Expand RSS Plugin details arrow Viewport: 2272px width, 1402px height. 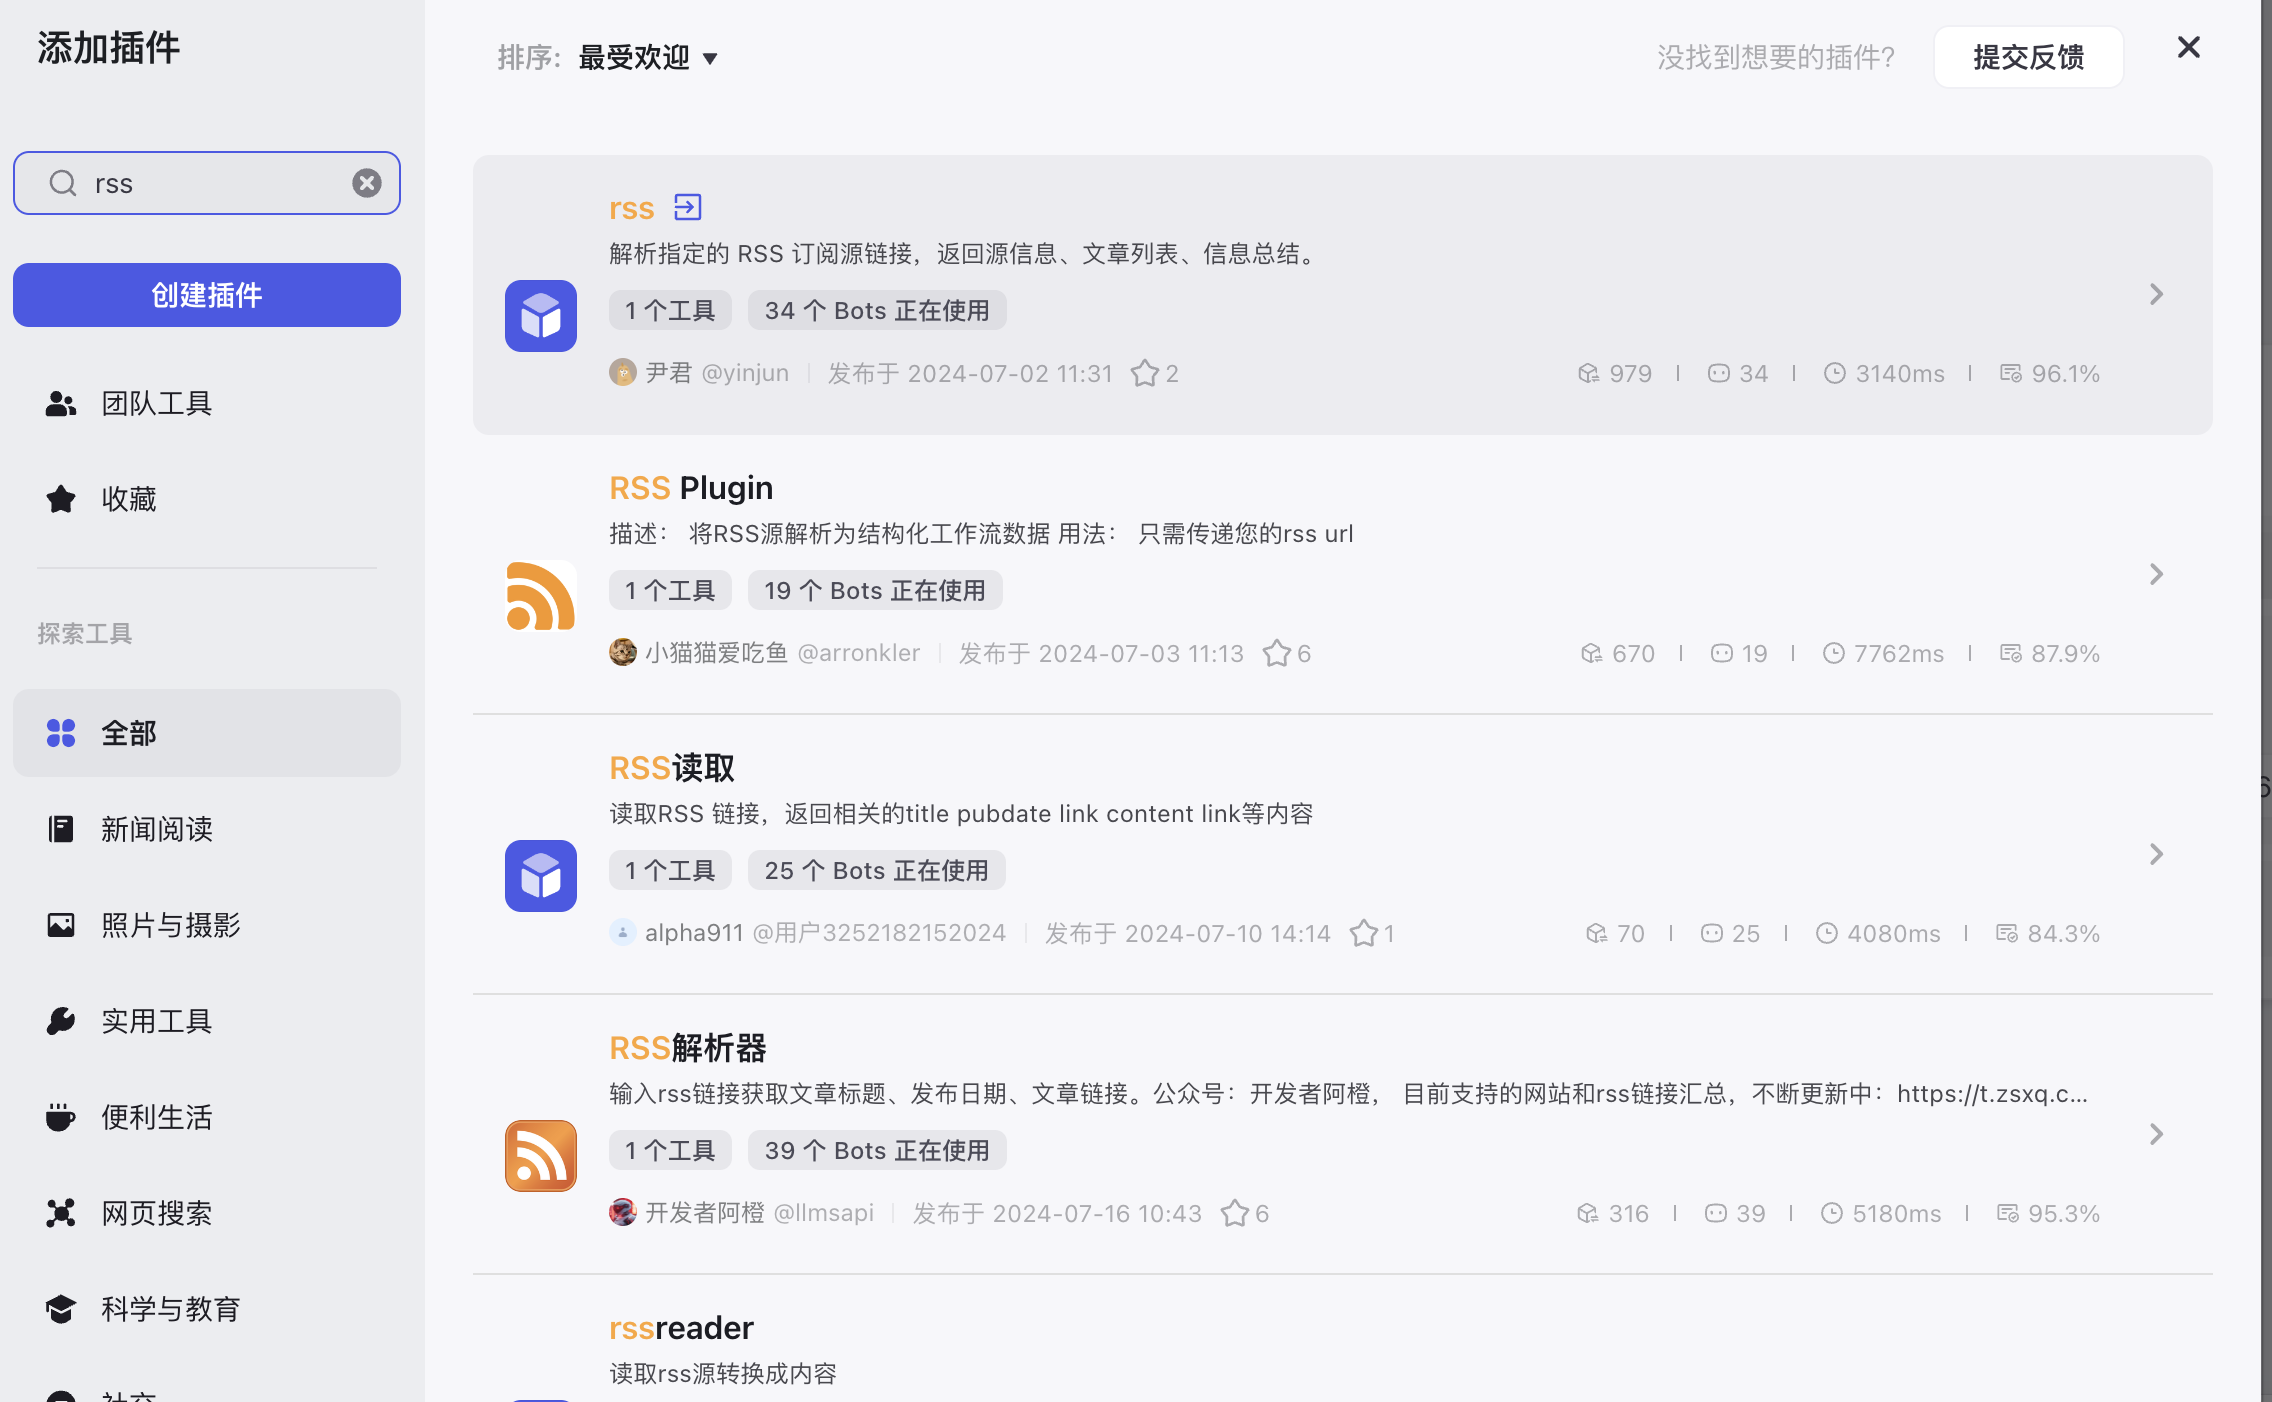[x=2156, y=574]
